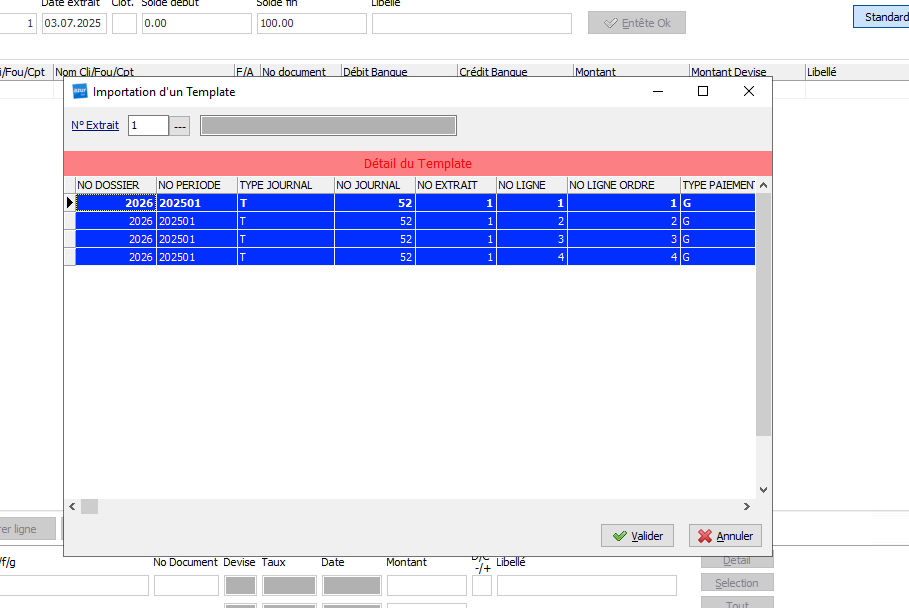
Task: Click TYPE PAIEMENT cell G in line 4 row
Action: [x=718, y=257]
